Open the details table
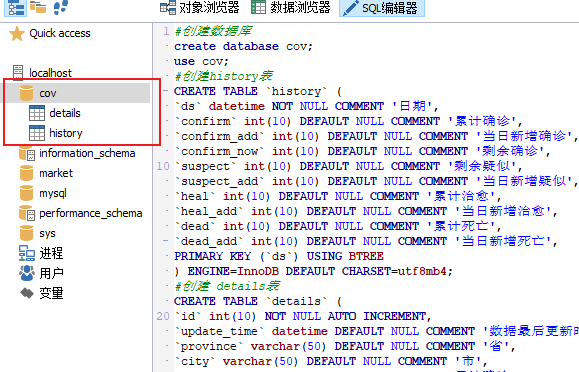The image size is (579, 372). (65, 113)
